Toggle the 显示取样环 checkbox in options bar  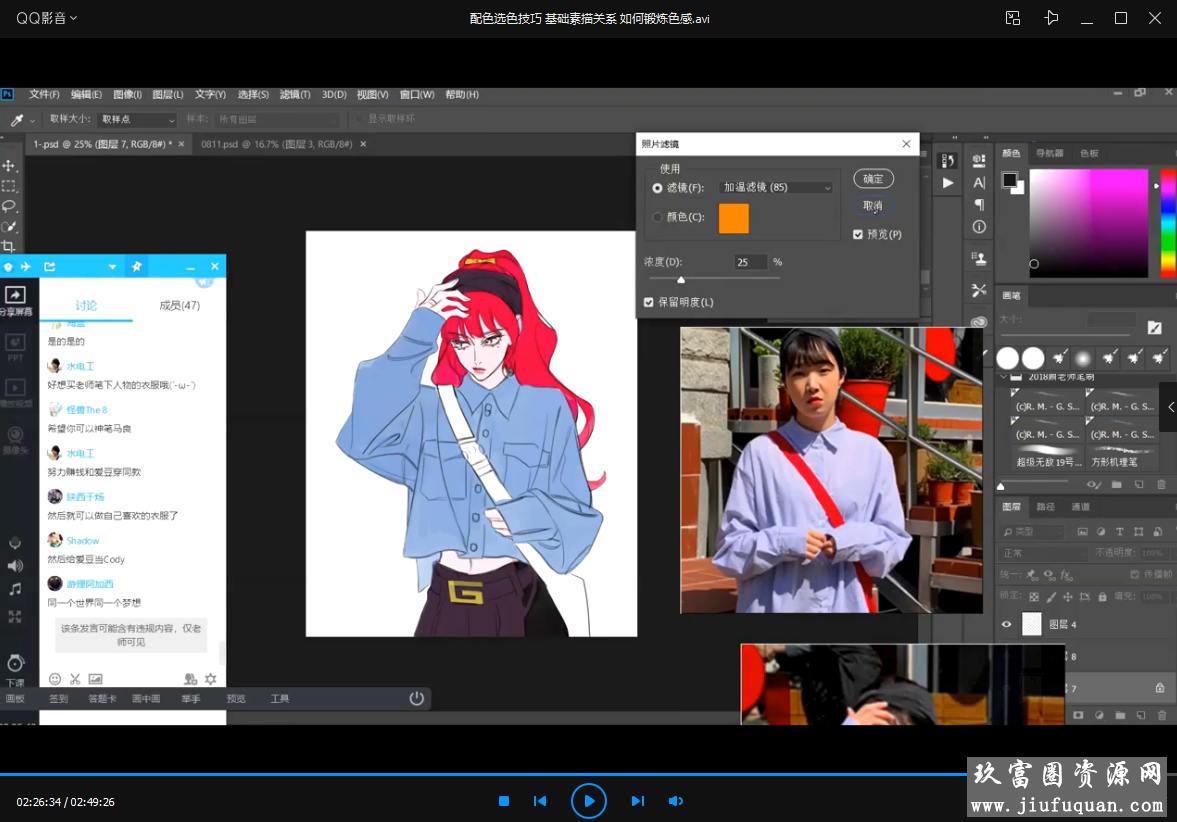[x=360, y=119]
